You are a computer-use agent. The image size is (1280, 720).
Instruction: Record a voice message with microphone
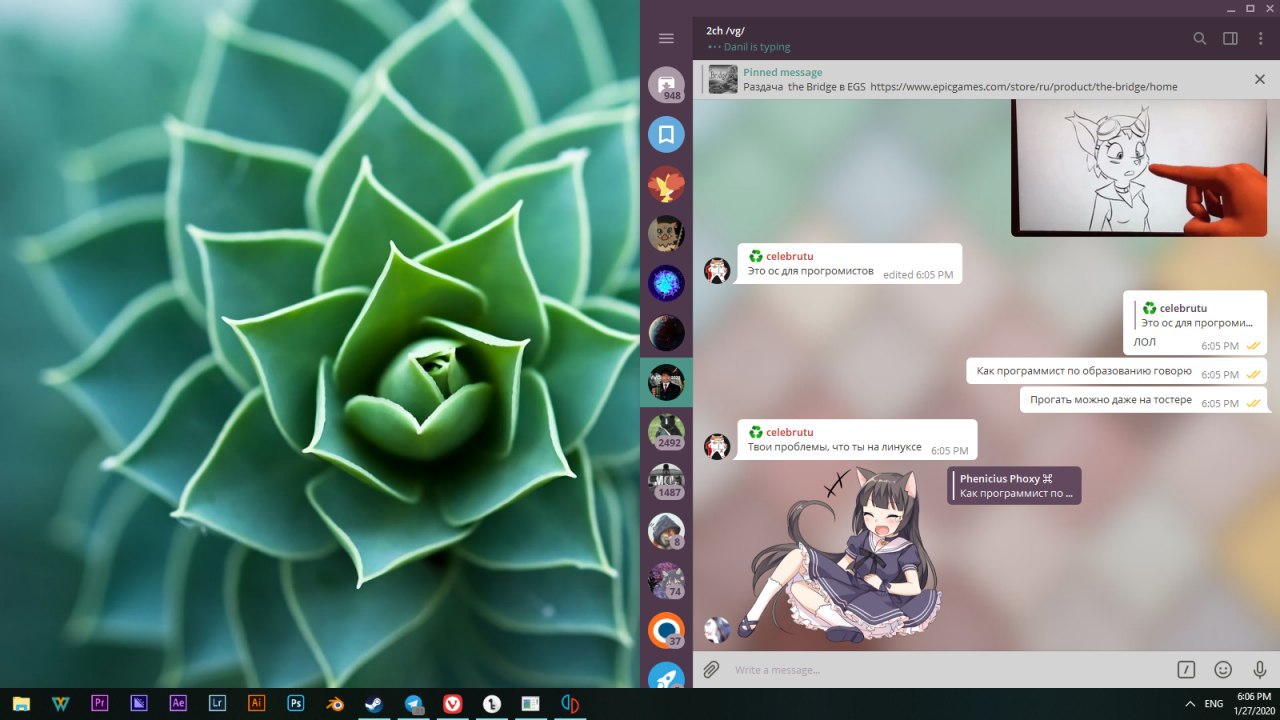1260,669
